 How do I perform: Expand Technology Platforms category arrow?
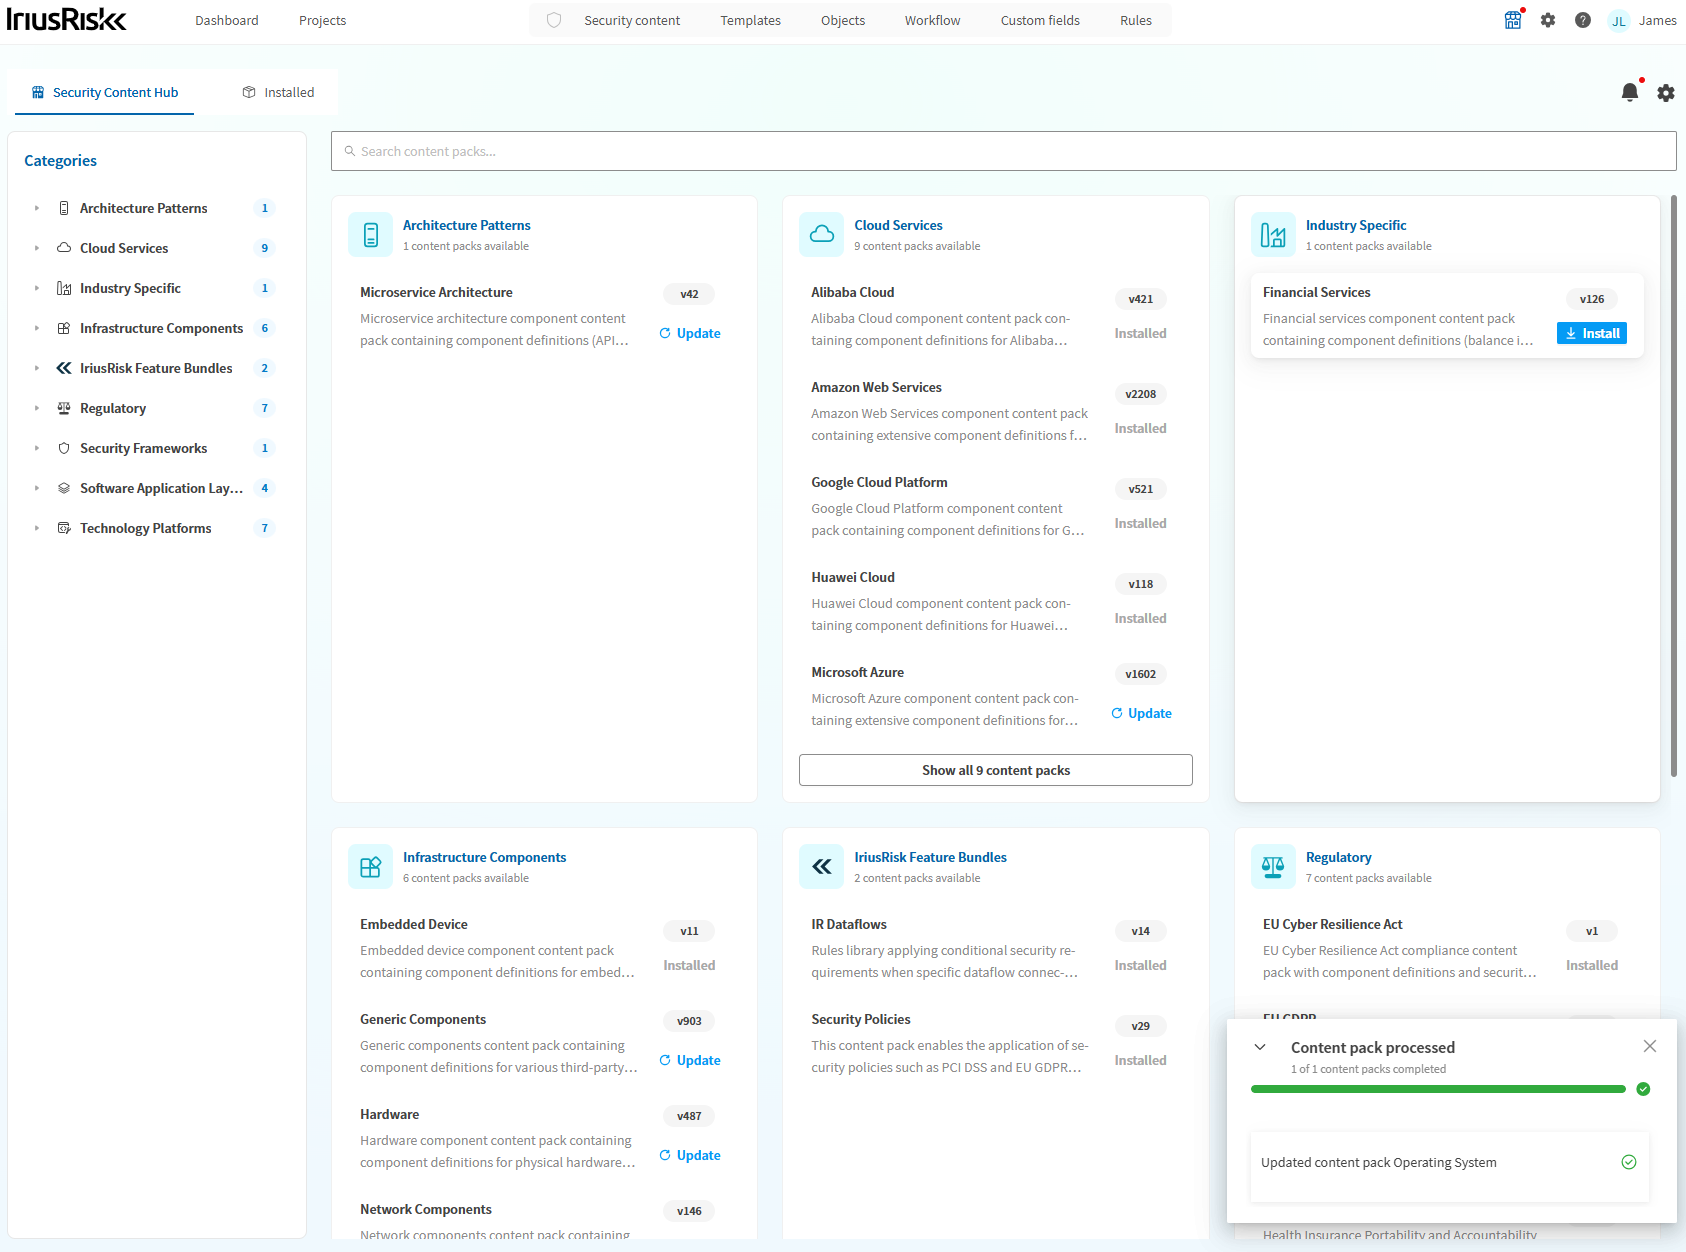[x=37, y=528]
